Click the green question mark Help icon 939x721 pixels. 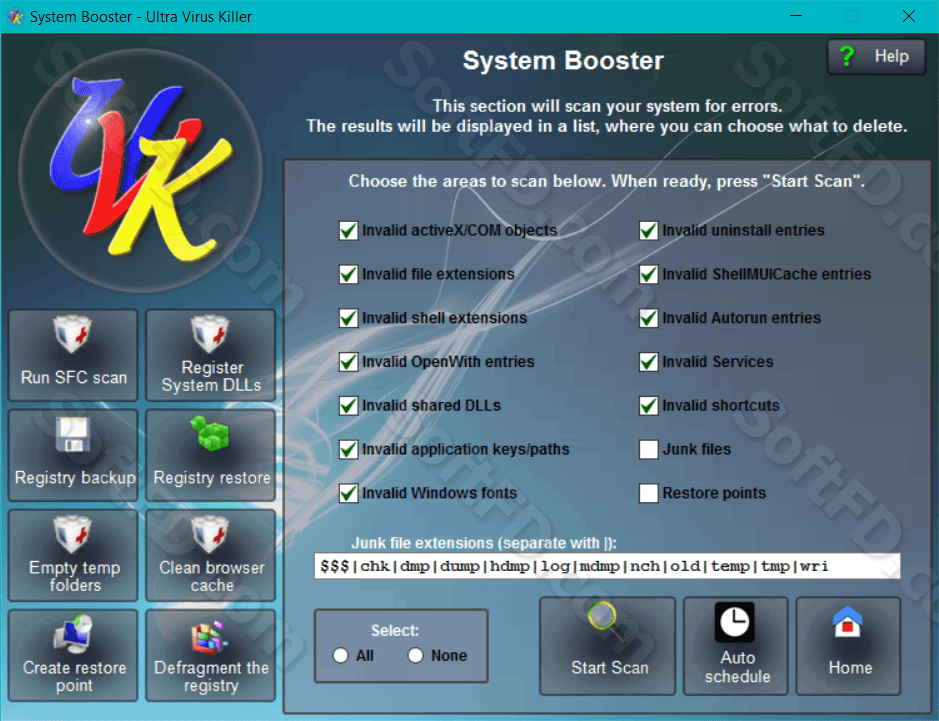847,56
